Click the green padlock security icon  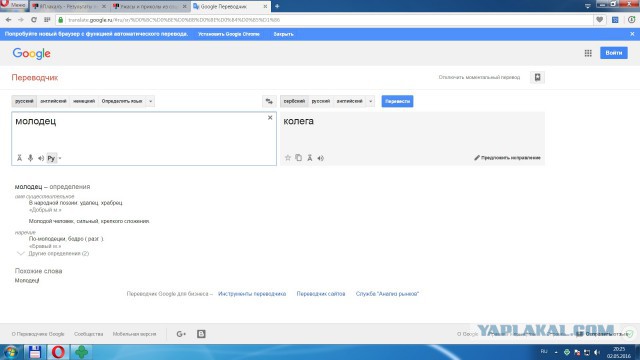(61, 20)
